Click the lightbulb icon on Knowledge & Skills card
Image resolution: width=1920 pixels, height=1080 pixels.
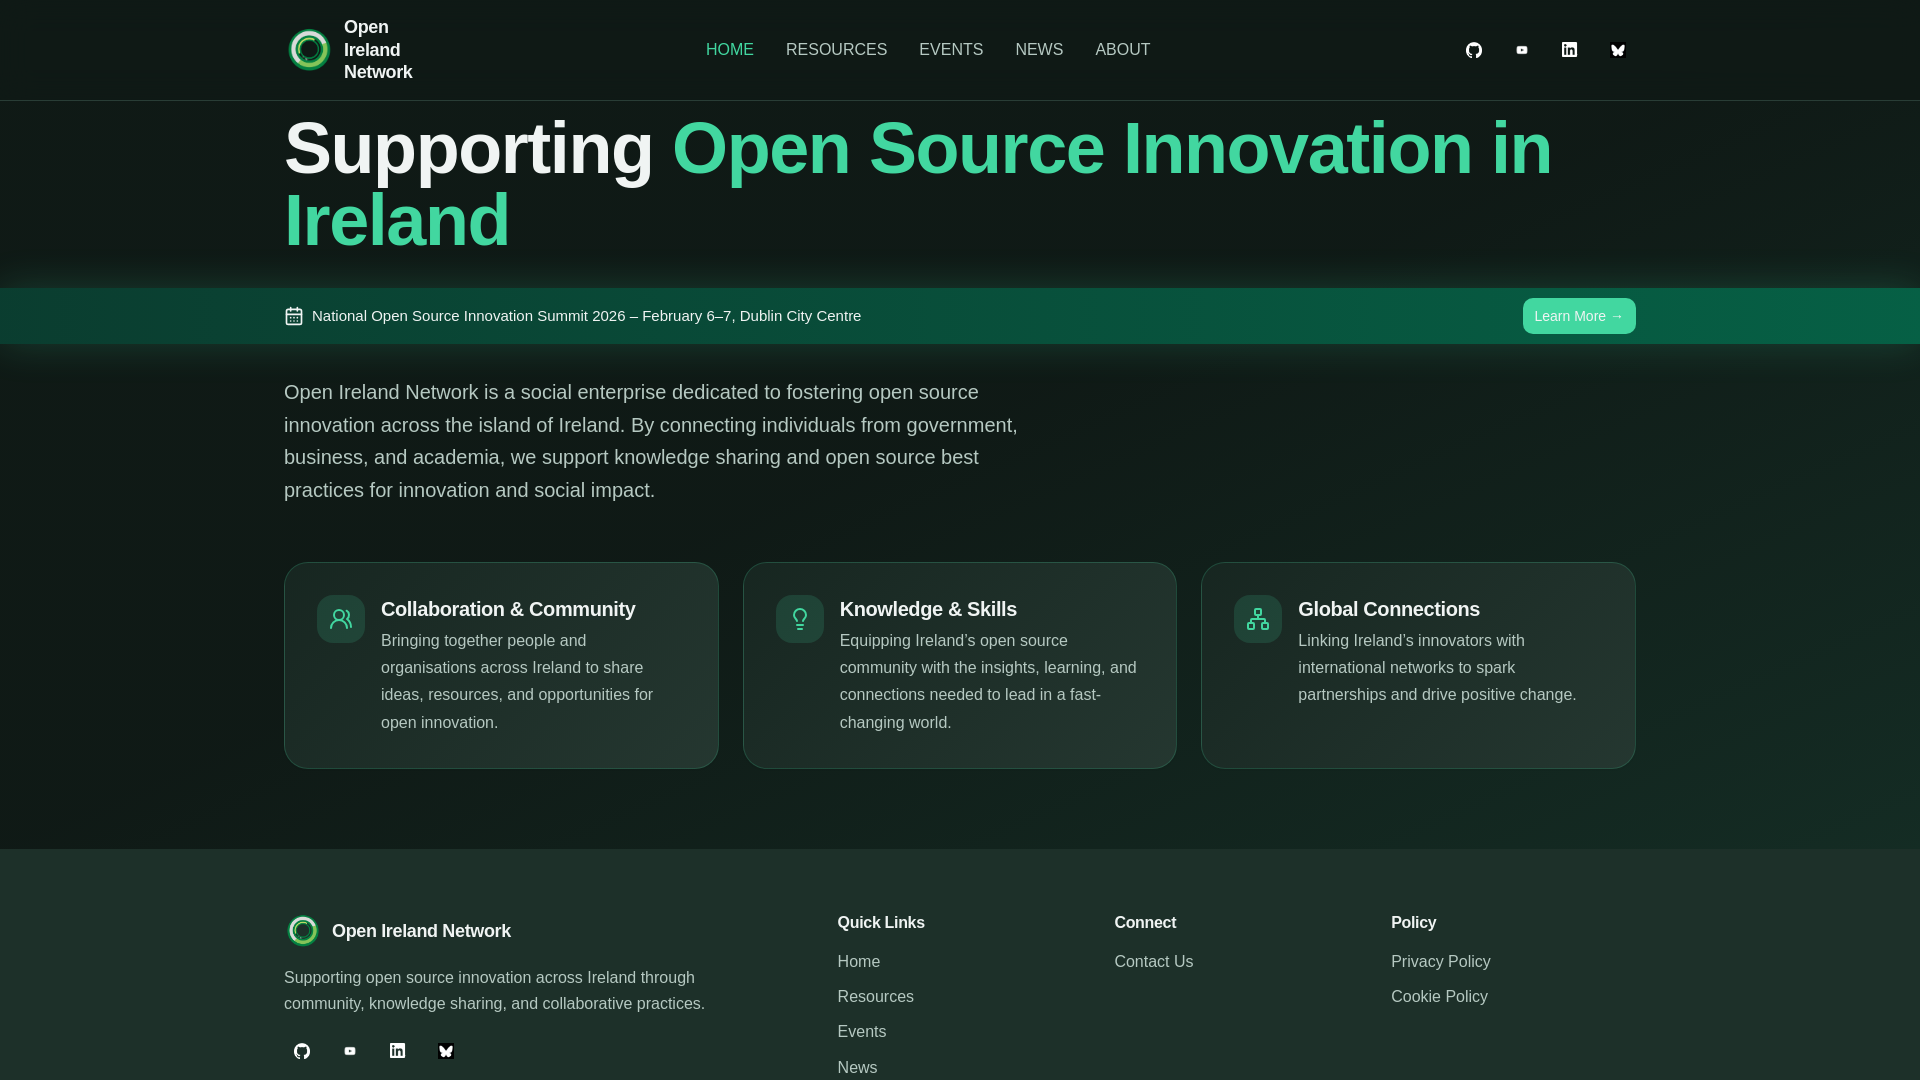[x=799, y=618]
